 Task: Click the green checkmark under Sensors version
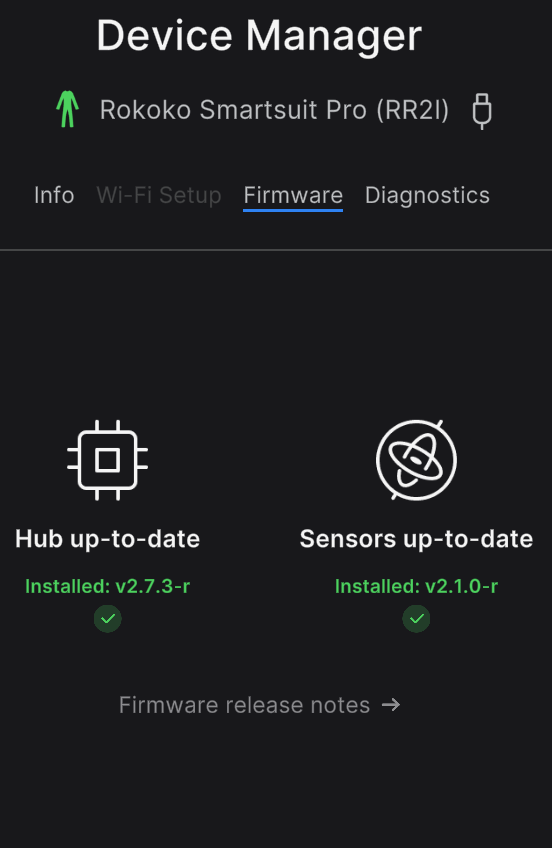pos(416,619)
